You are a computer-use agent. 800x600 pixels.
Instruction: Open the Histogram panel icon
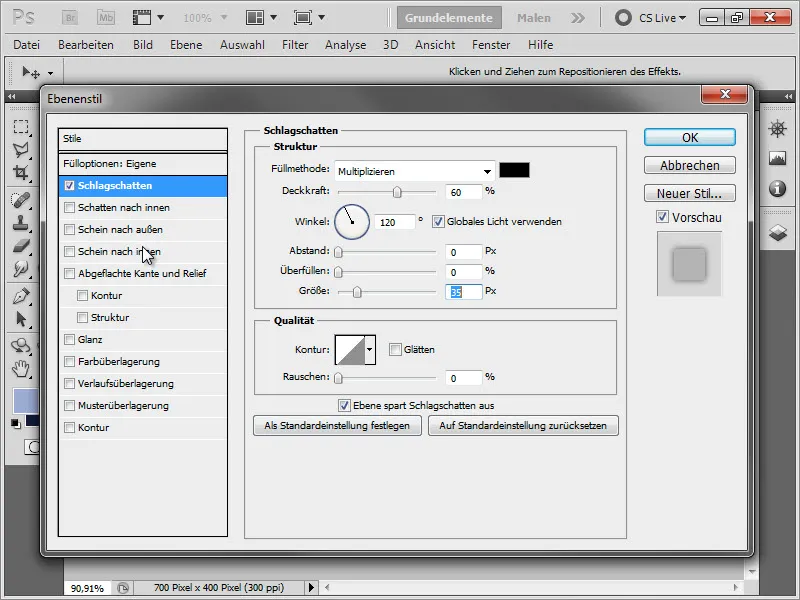coord(778,158)
